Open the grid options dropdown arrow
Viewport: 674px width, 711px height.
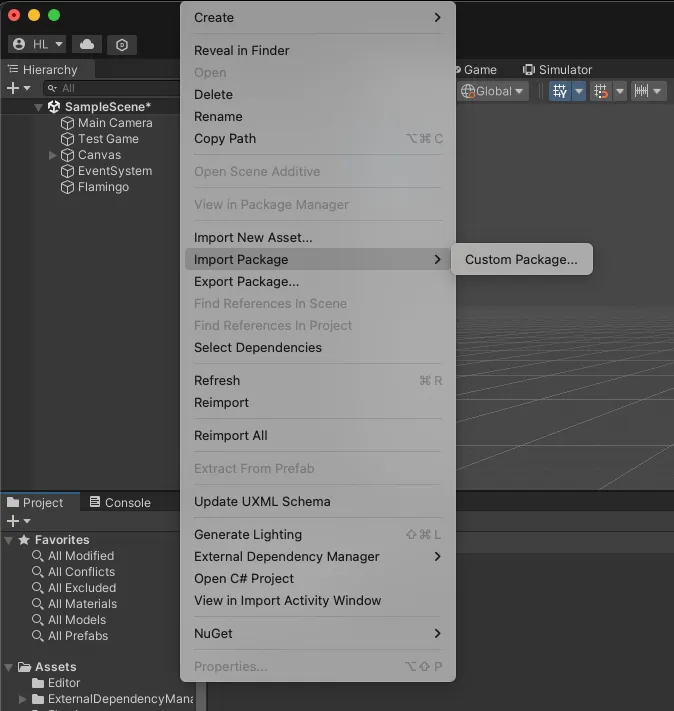pos(579,91)
